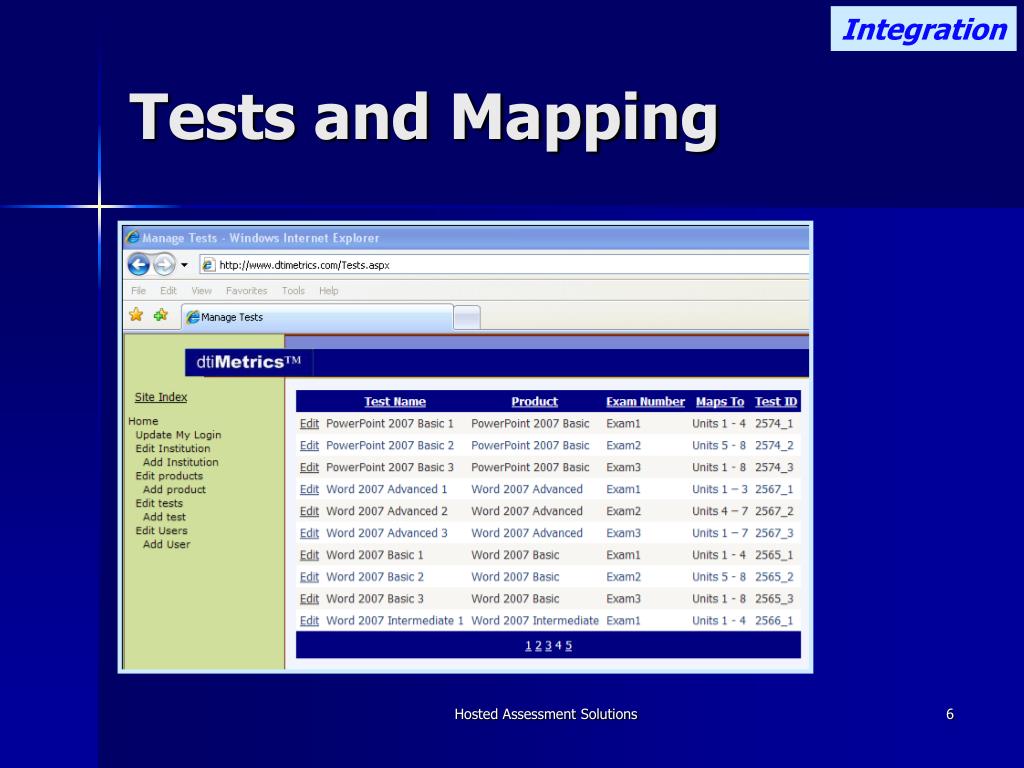Edit the PowerPoint 2007 Basic 2 row
The height and width of the screenshot is (768, 1024).
click(309, 446)
